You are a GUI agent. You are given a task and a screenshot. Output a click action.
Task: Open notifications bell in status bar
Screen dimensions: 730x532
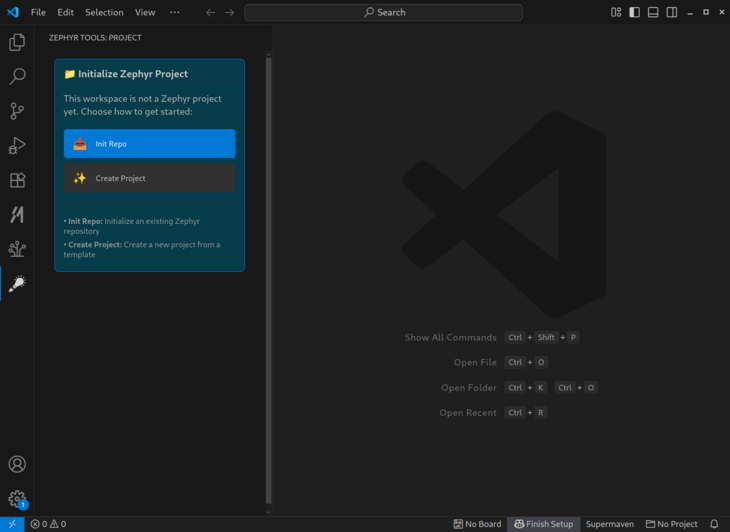point(714,524)
